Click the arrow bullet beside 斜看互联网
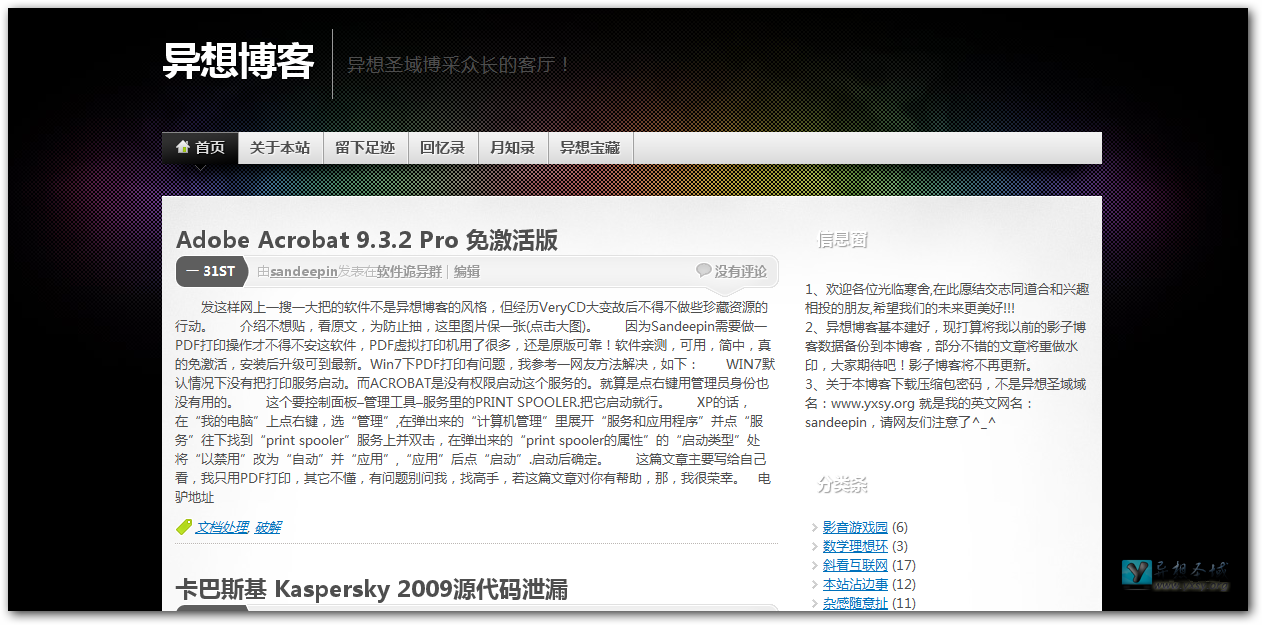The width and height of the screenshot is (1262, 625). point(815,566)
